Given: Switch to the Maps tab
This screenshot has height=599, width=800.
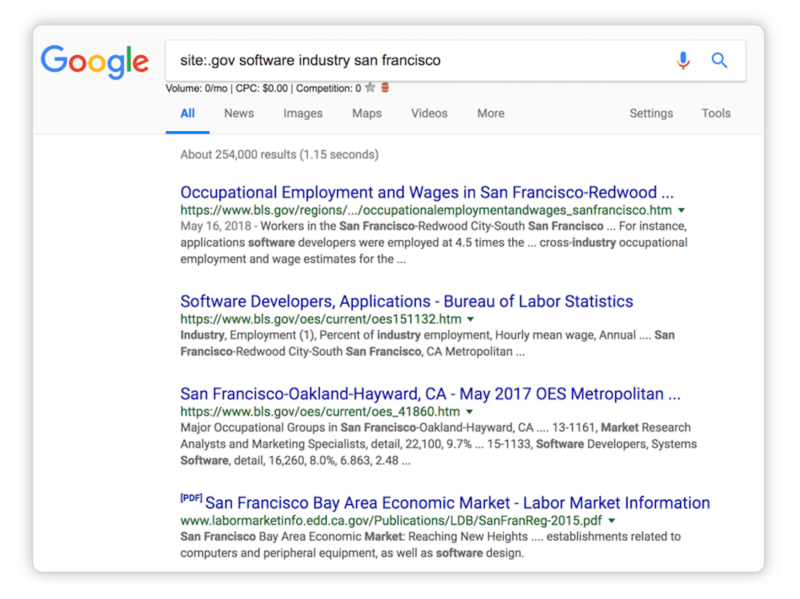Looking at the screenshot, I should coord(366,113).
